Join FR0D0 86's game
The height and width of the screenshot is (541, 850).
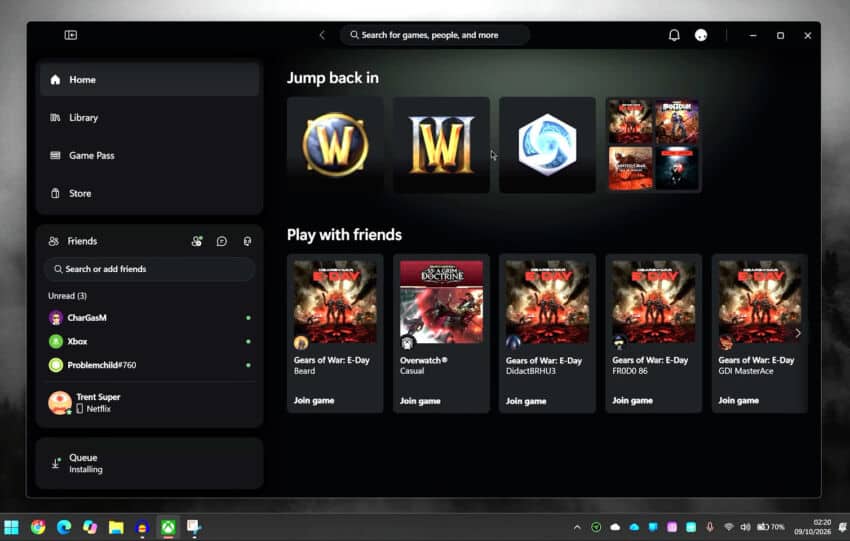point(632,401)
